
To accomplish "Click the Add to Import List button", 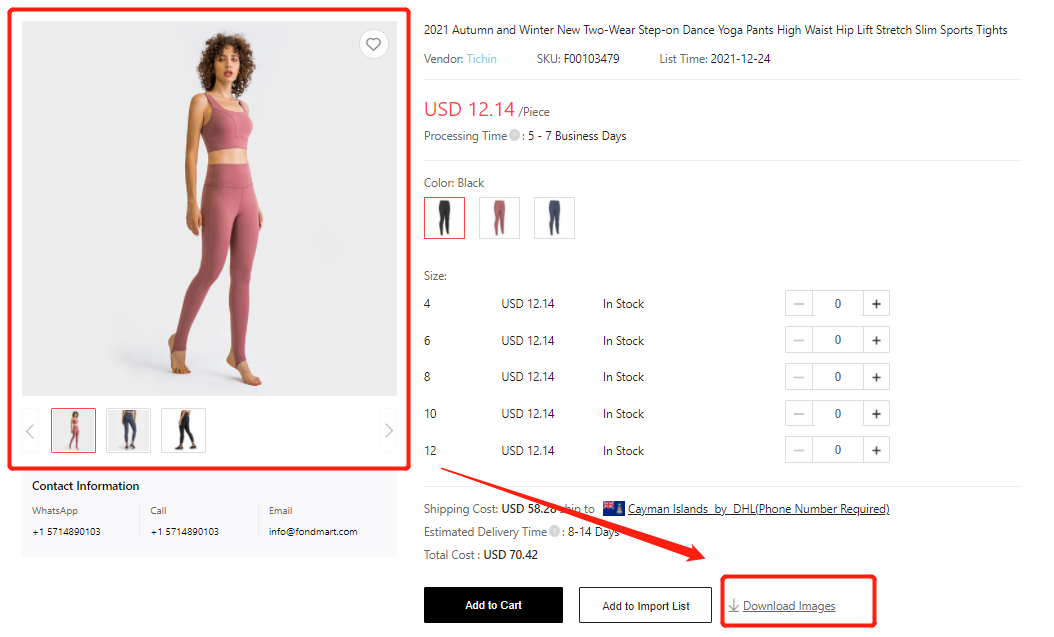I will click(645, 606).
